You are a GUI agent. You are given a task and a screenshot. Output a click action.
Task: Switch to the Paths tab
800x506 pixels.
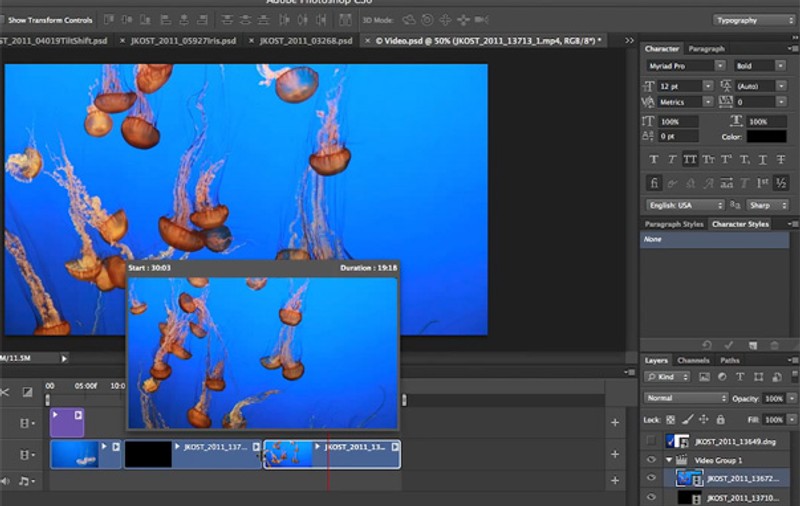tap(730, 360)
